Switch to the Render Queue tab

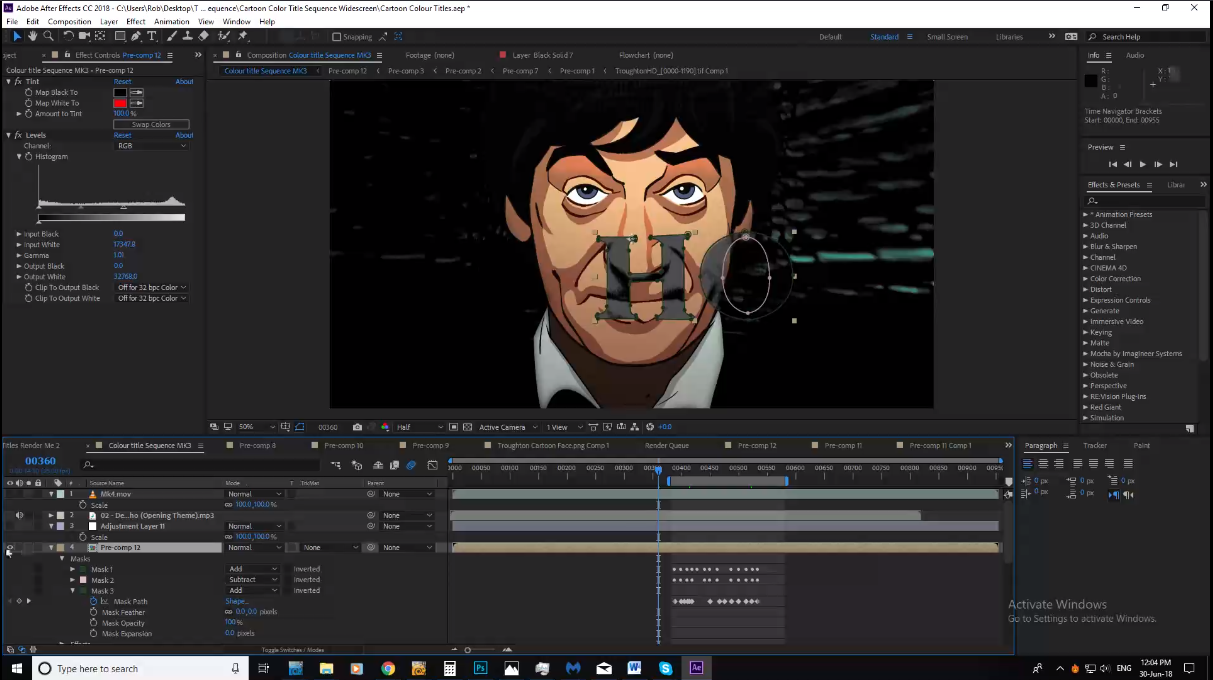tap(667, 445)
